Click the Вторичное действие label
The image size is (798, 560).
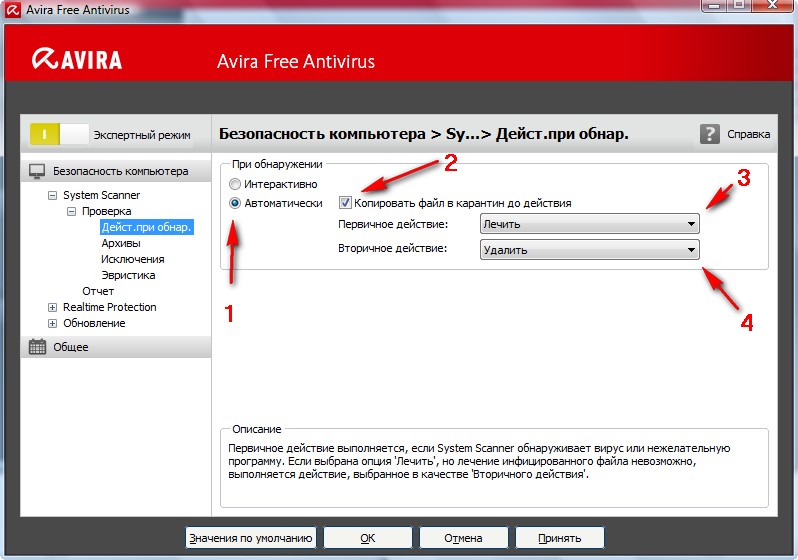[x=392, y=248]
